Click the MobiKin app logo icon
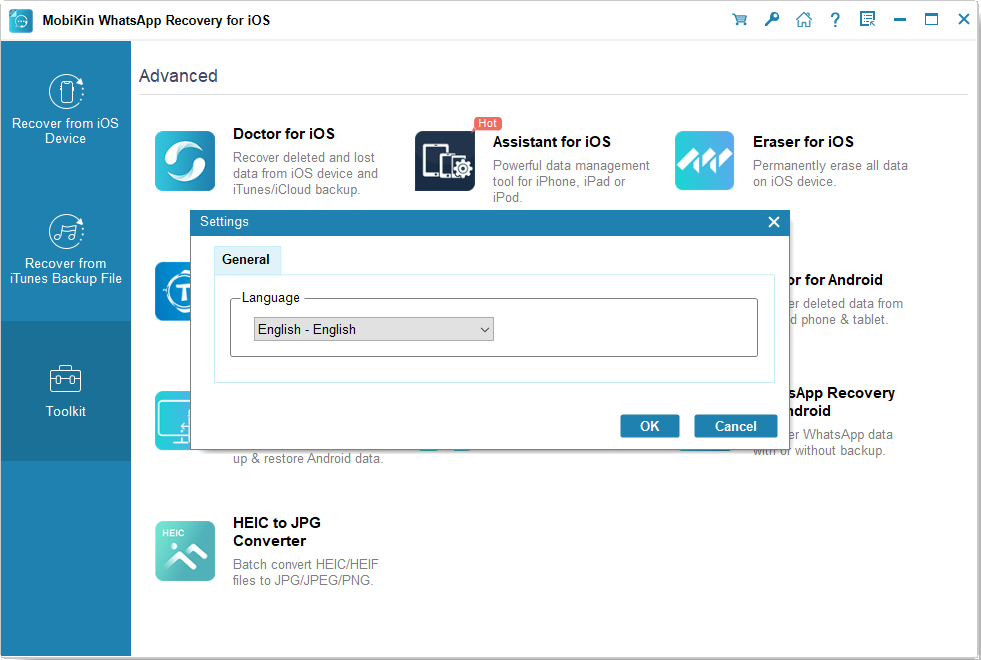The height and width of the screenshot is (660, 981). tap(21, 21)
